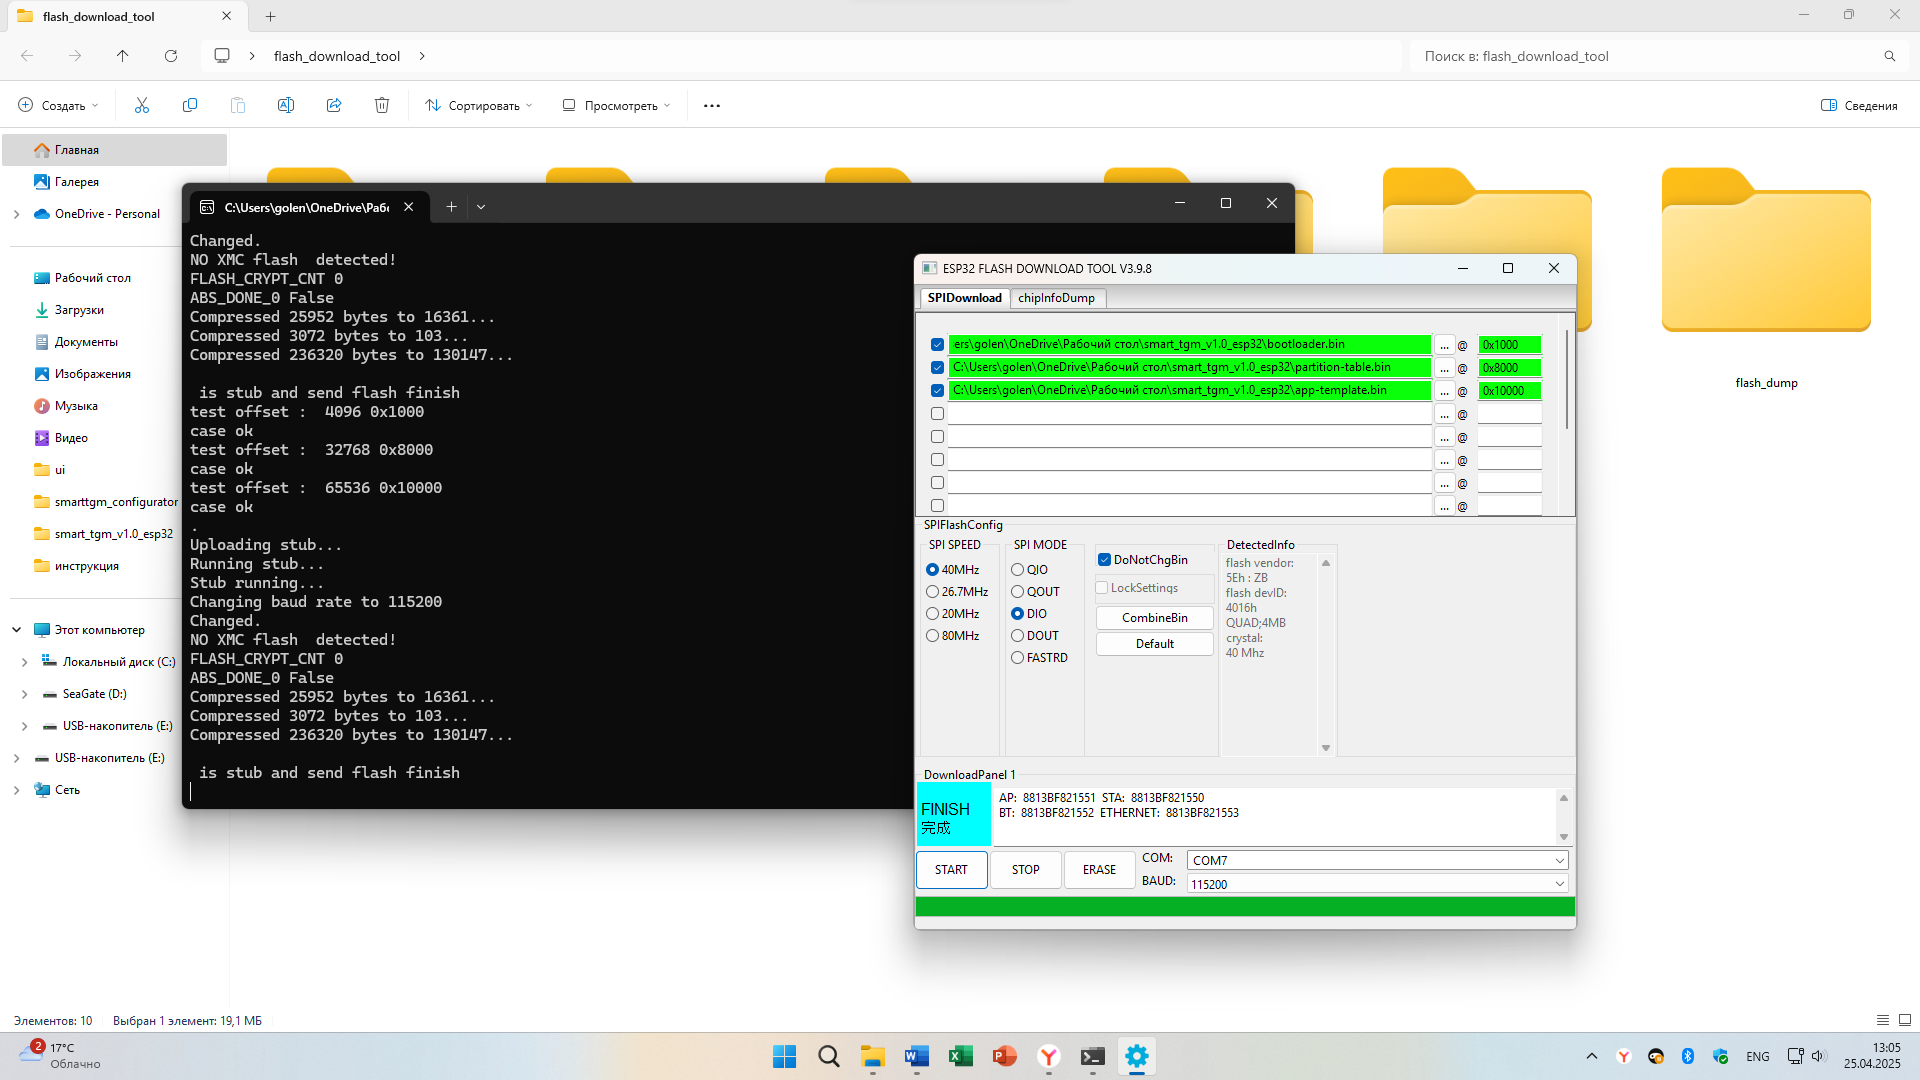Click the browse button for bootloader.bin row

tap(1444, 345)
